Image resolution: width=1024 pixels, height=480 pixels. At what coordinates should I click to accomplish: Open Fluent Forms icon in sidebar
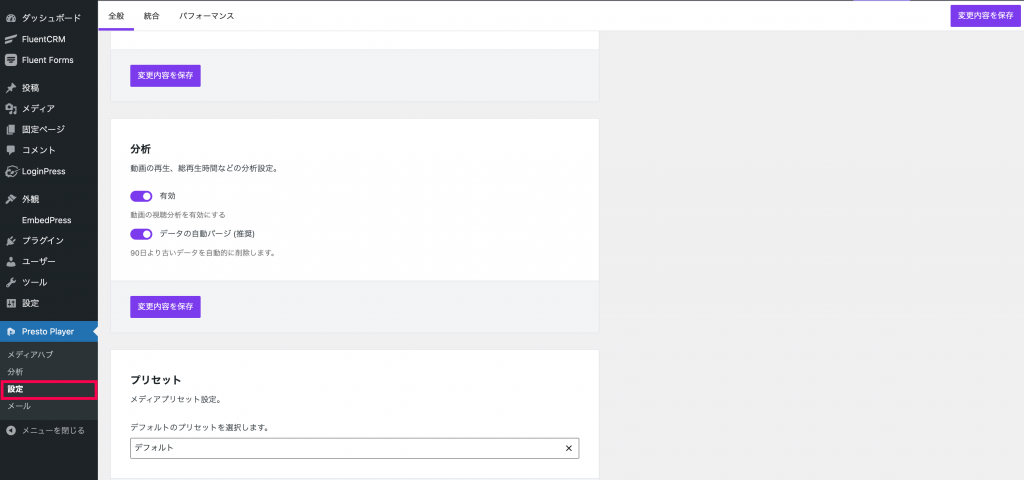click(x=10, y=60)
